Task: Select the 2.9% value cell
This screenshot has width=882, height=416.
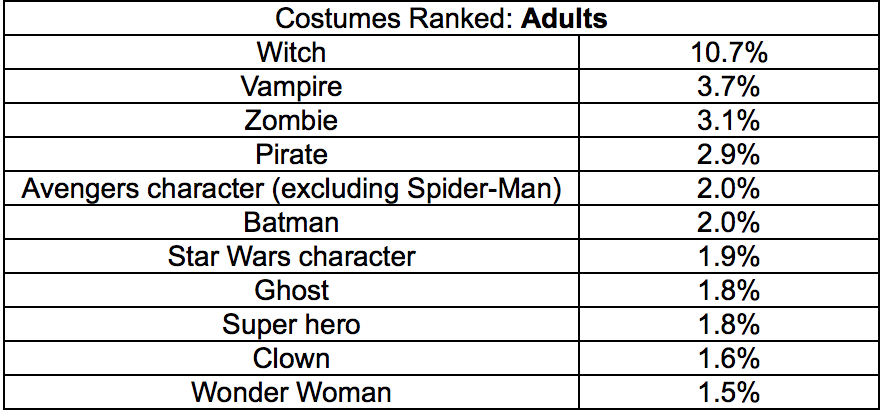Action: pos(728,155)
